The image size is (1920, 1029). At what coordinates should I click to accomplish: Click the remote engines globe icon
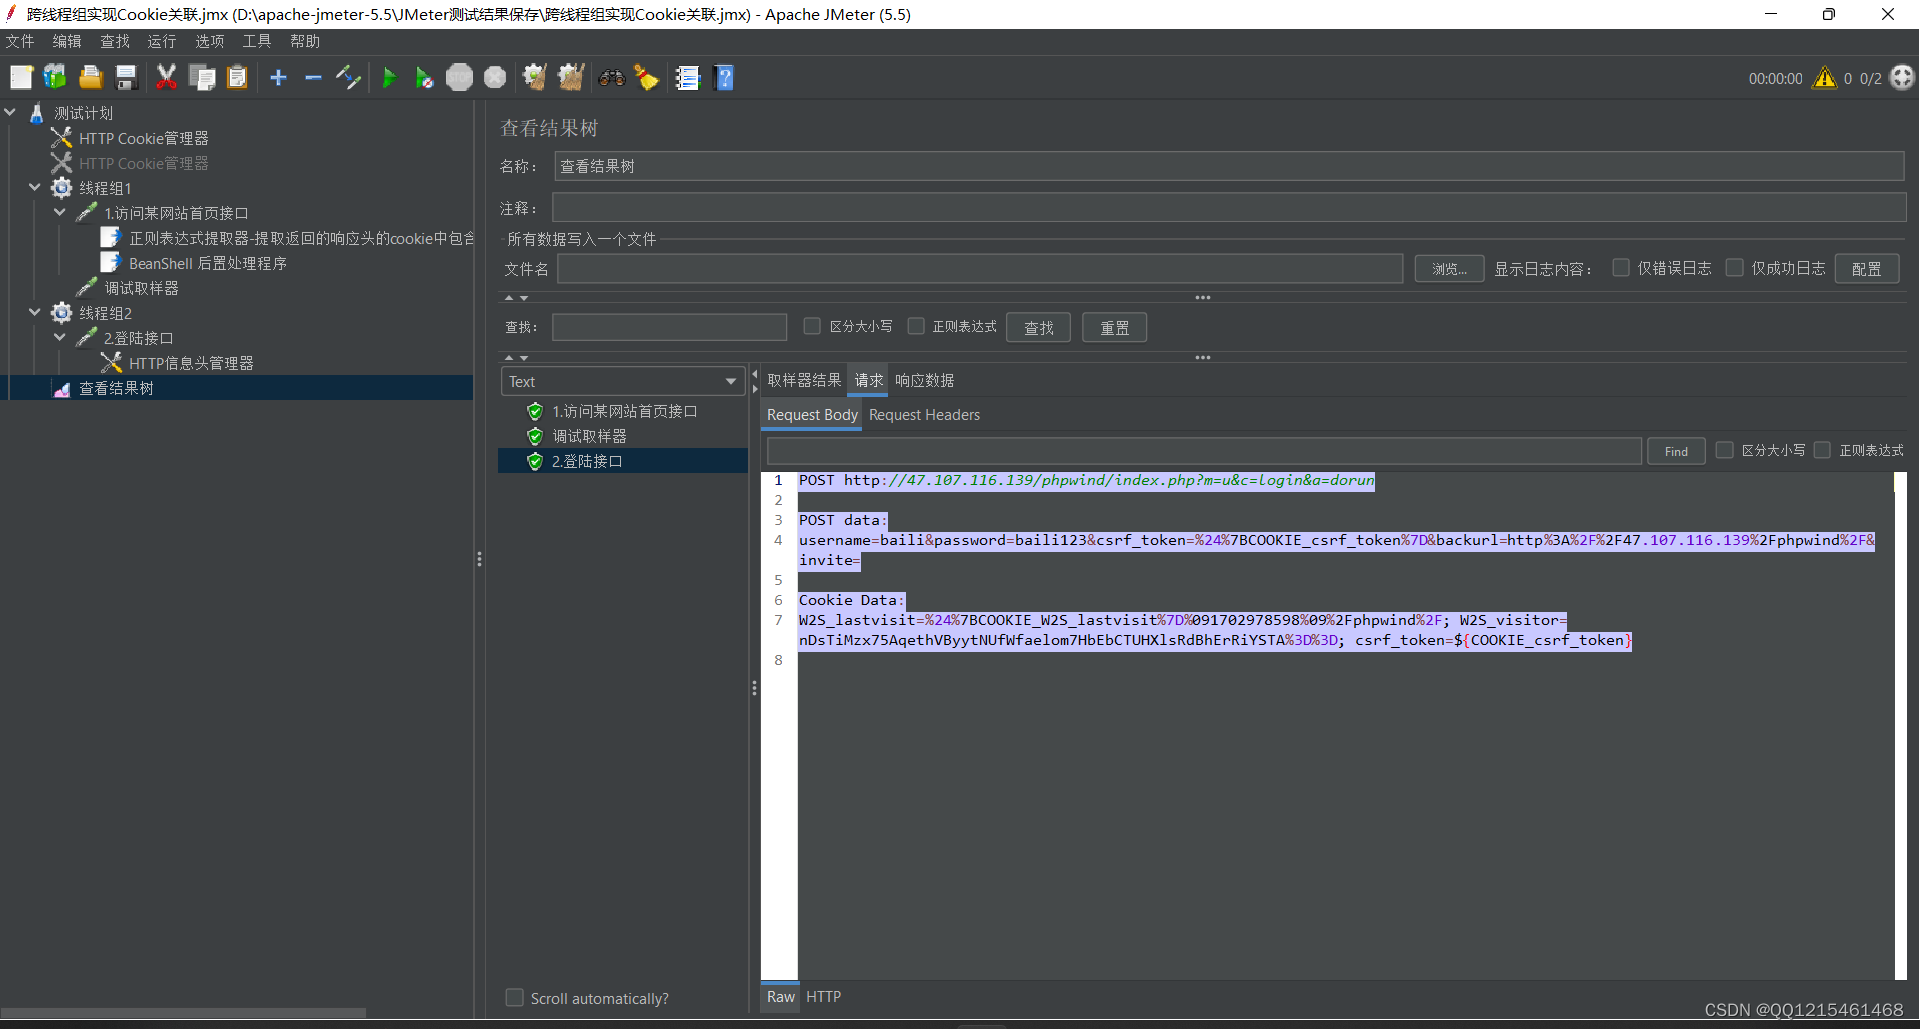tap(1902, 77)
